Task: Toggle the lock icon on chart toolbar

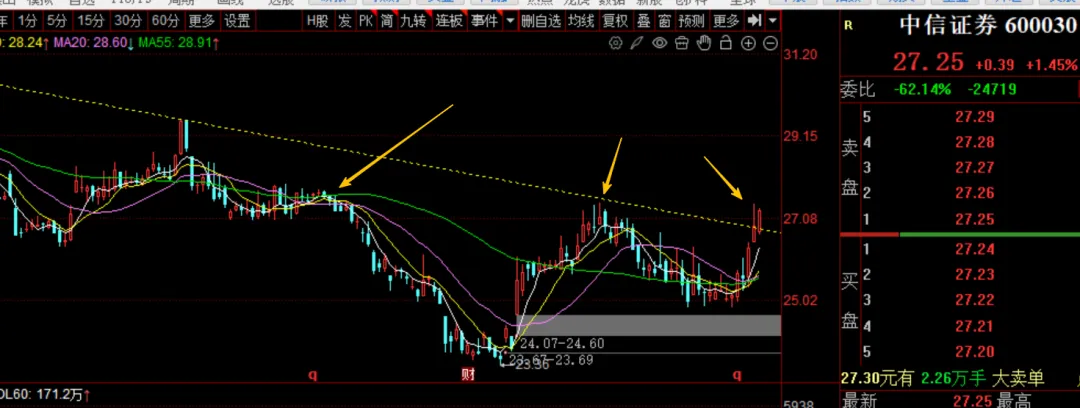Action: (725, 43)
